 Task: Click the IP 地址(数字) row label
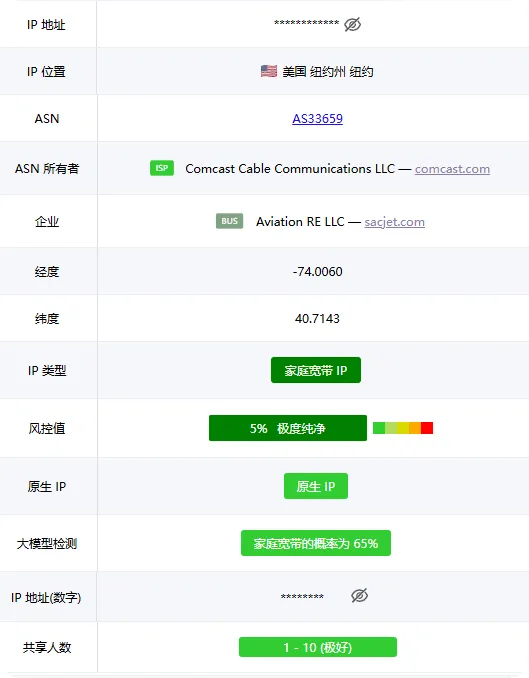(x=46, y=598)
